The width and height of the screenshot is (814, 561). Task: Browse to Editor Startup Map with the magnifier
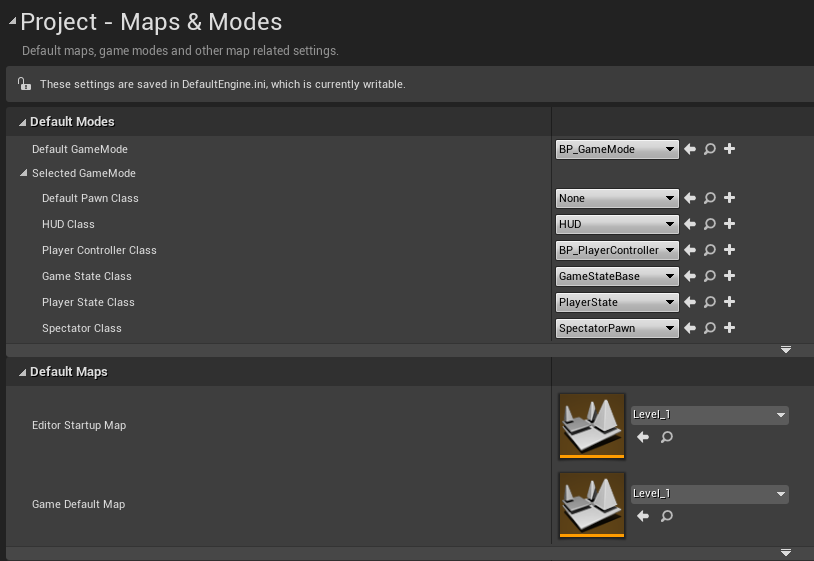[667, 437]
